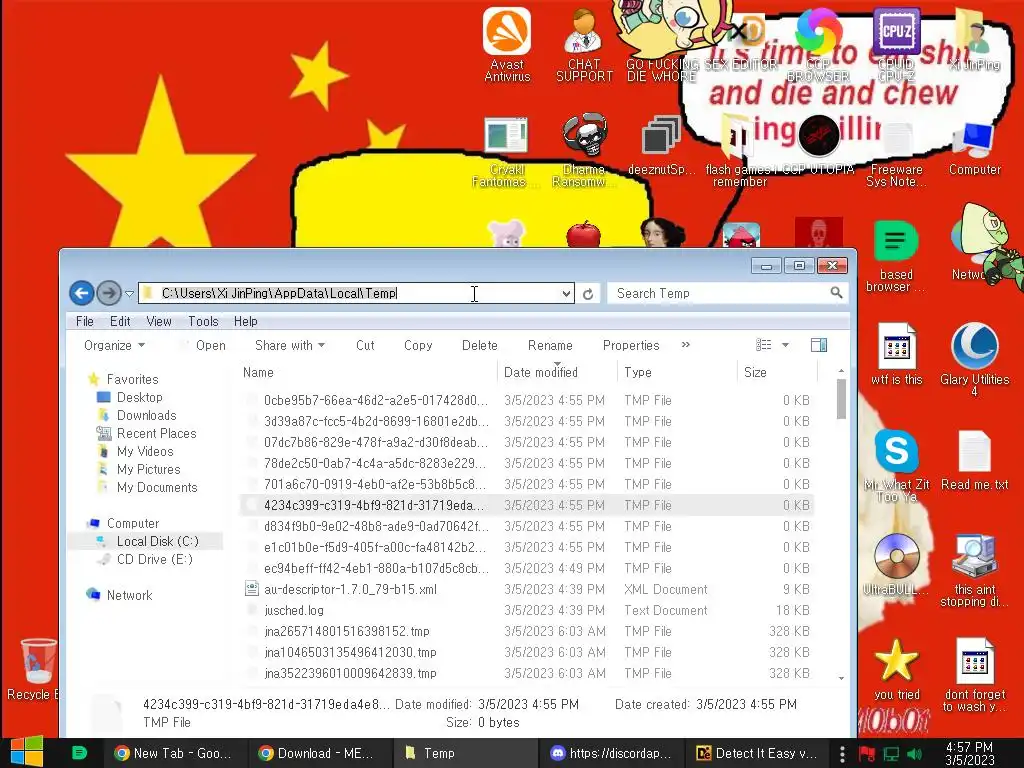
Task: Toggle the preview pane button
Action: 819,345
